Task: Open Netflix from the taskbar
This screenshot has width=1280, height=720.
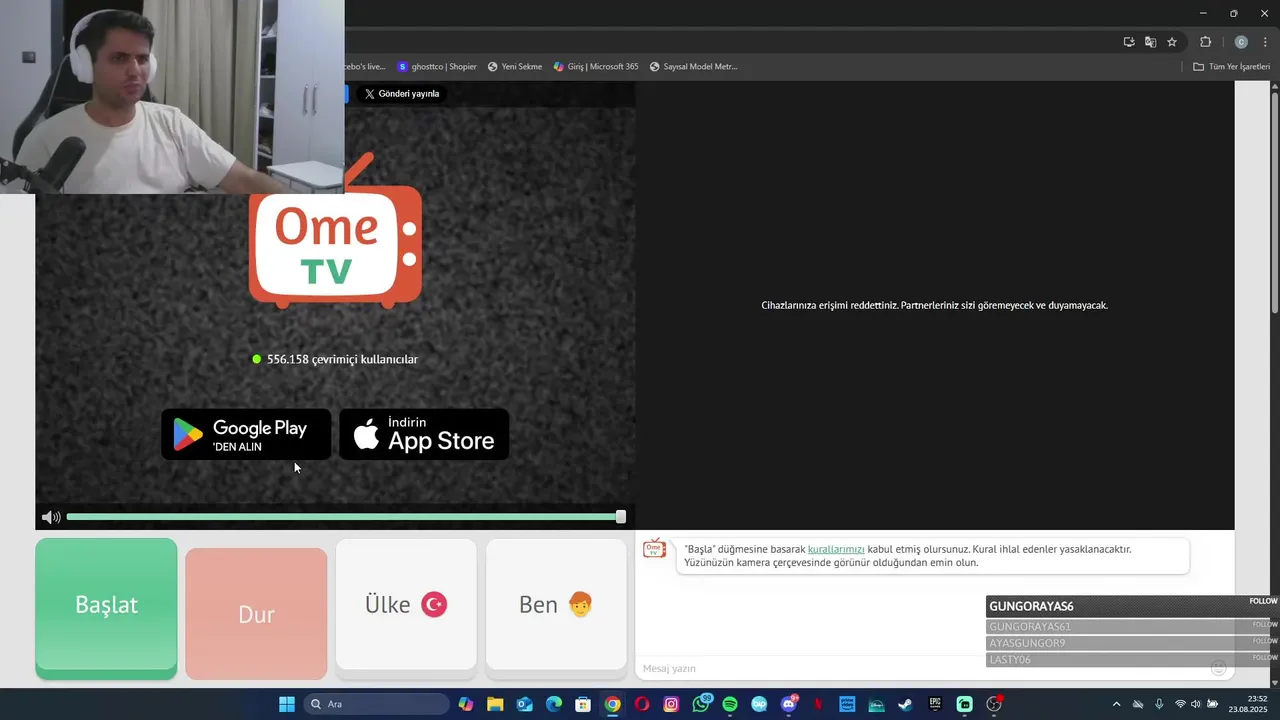Action: point(818,704)
